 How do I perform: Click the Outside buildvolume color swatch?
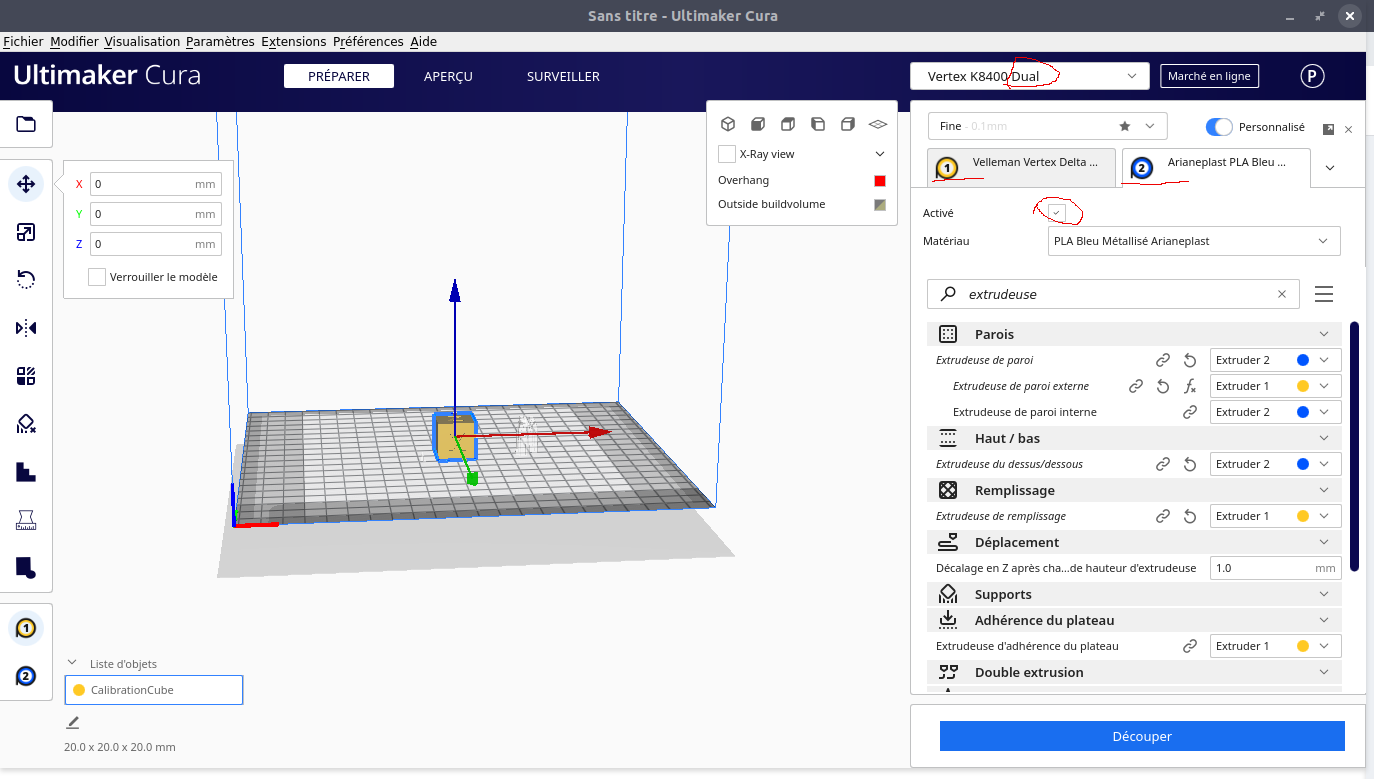pos(880,205)
